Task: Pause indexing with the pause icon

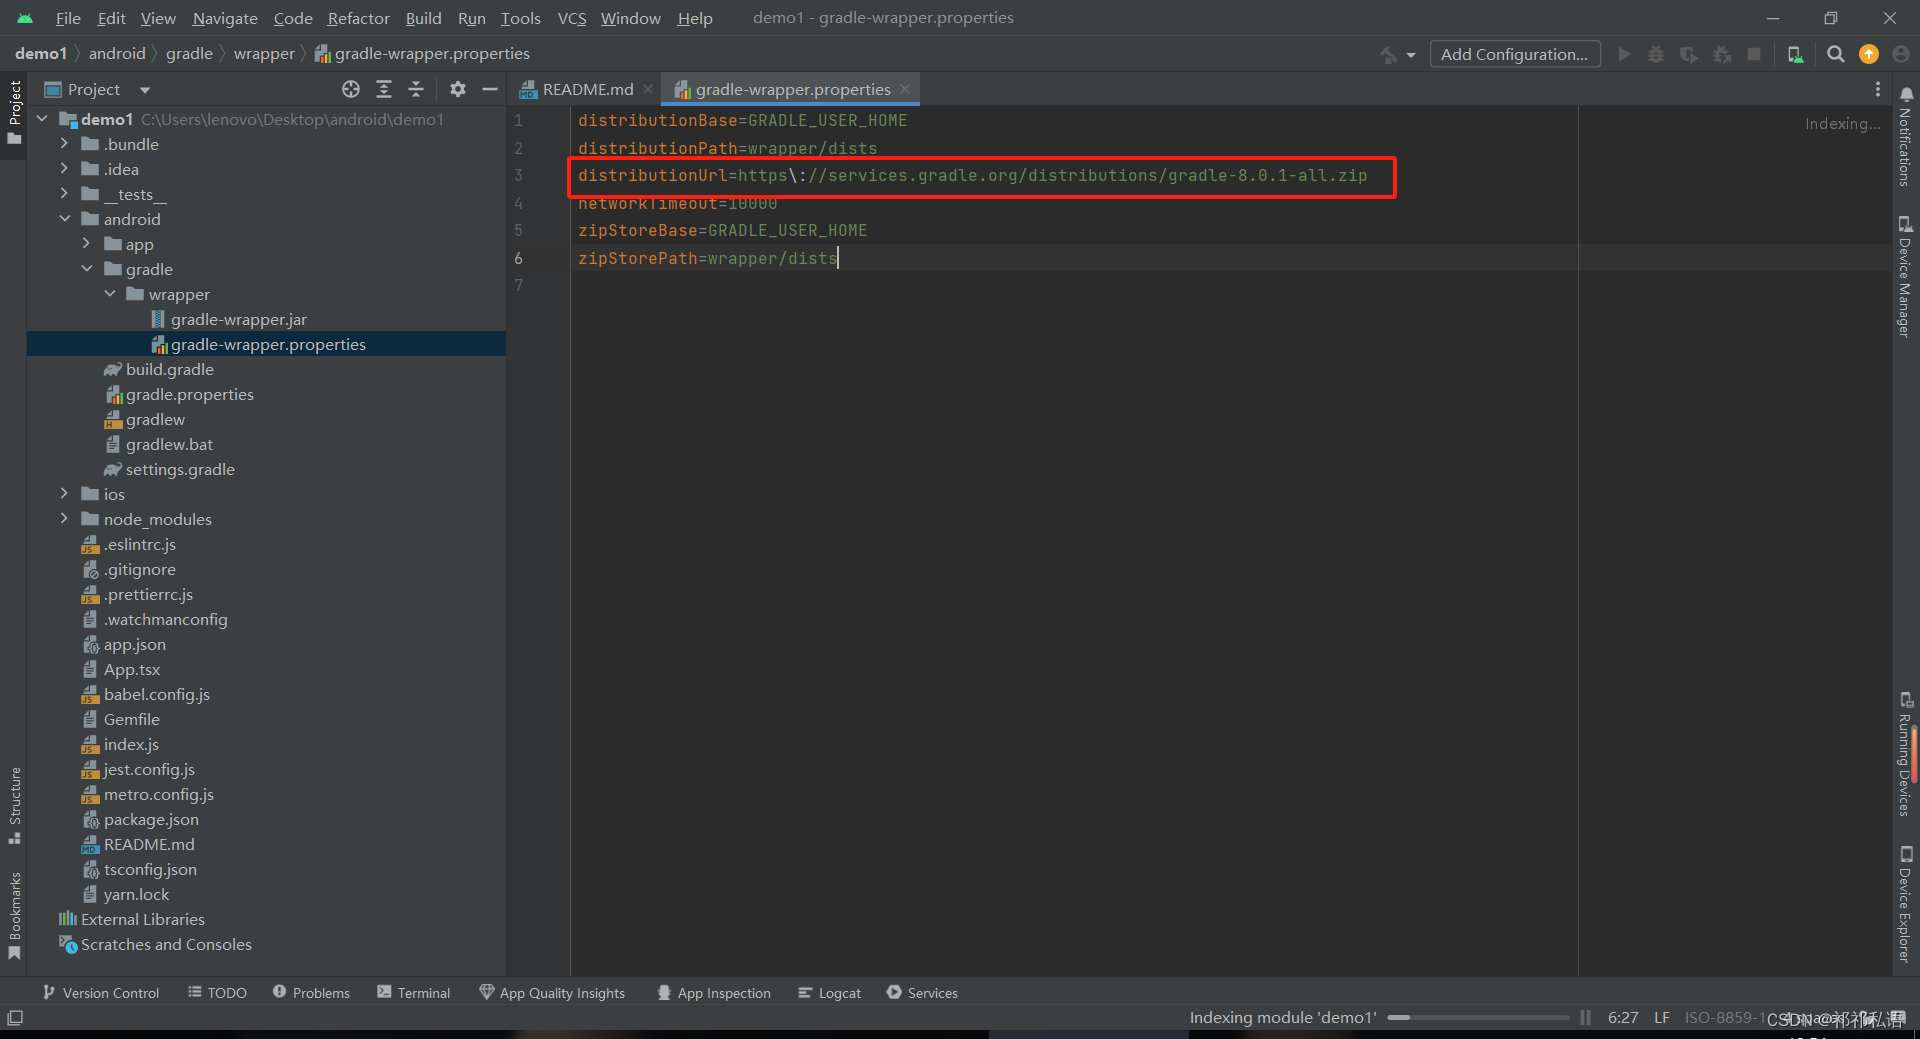Action: coord(1585,1018)
